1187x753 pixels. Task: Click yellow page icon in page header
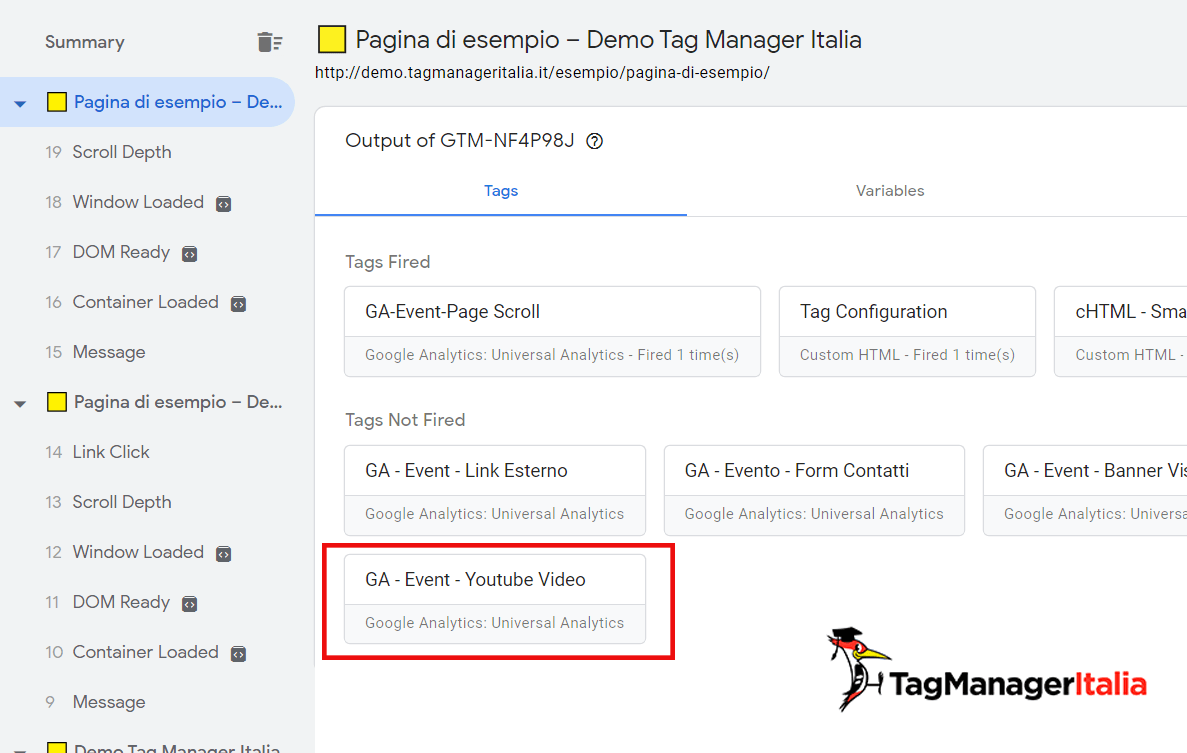coord(332,39)
